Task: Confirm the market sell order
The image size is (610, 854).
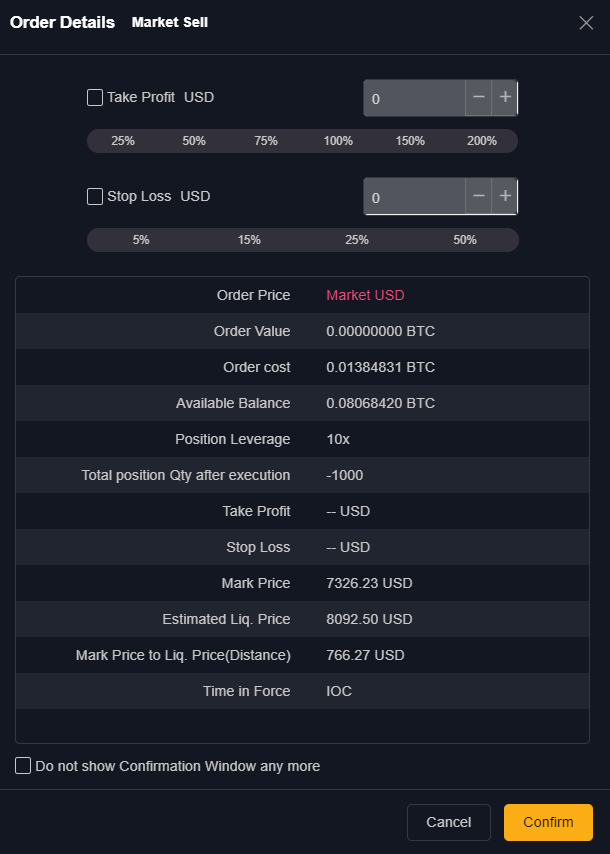Action: (x=548, y=822)
